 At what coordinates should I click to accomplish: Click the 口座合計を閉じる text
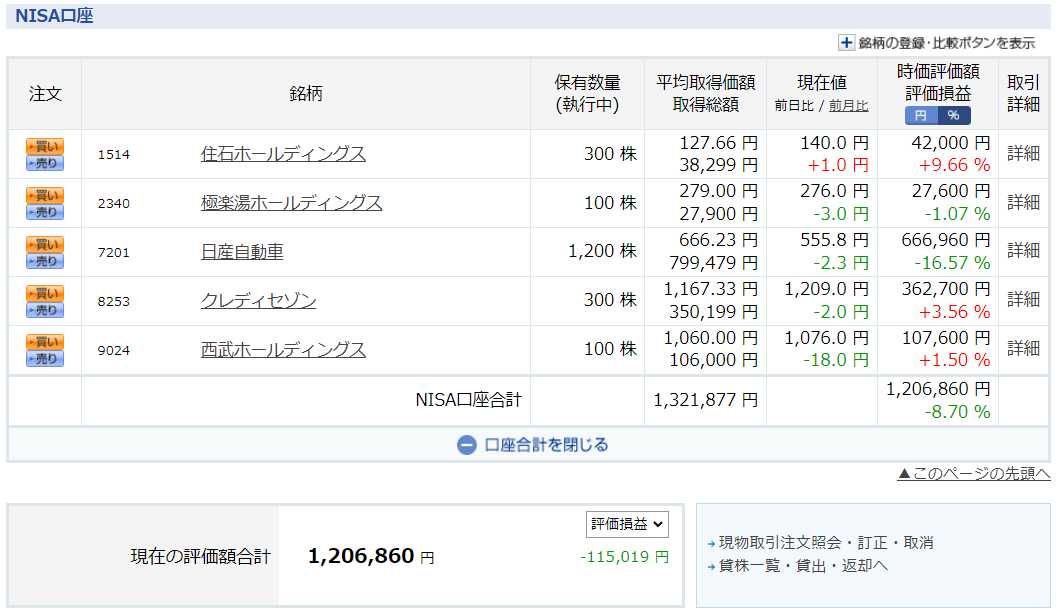546,445
